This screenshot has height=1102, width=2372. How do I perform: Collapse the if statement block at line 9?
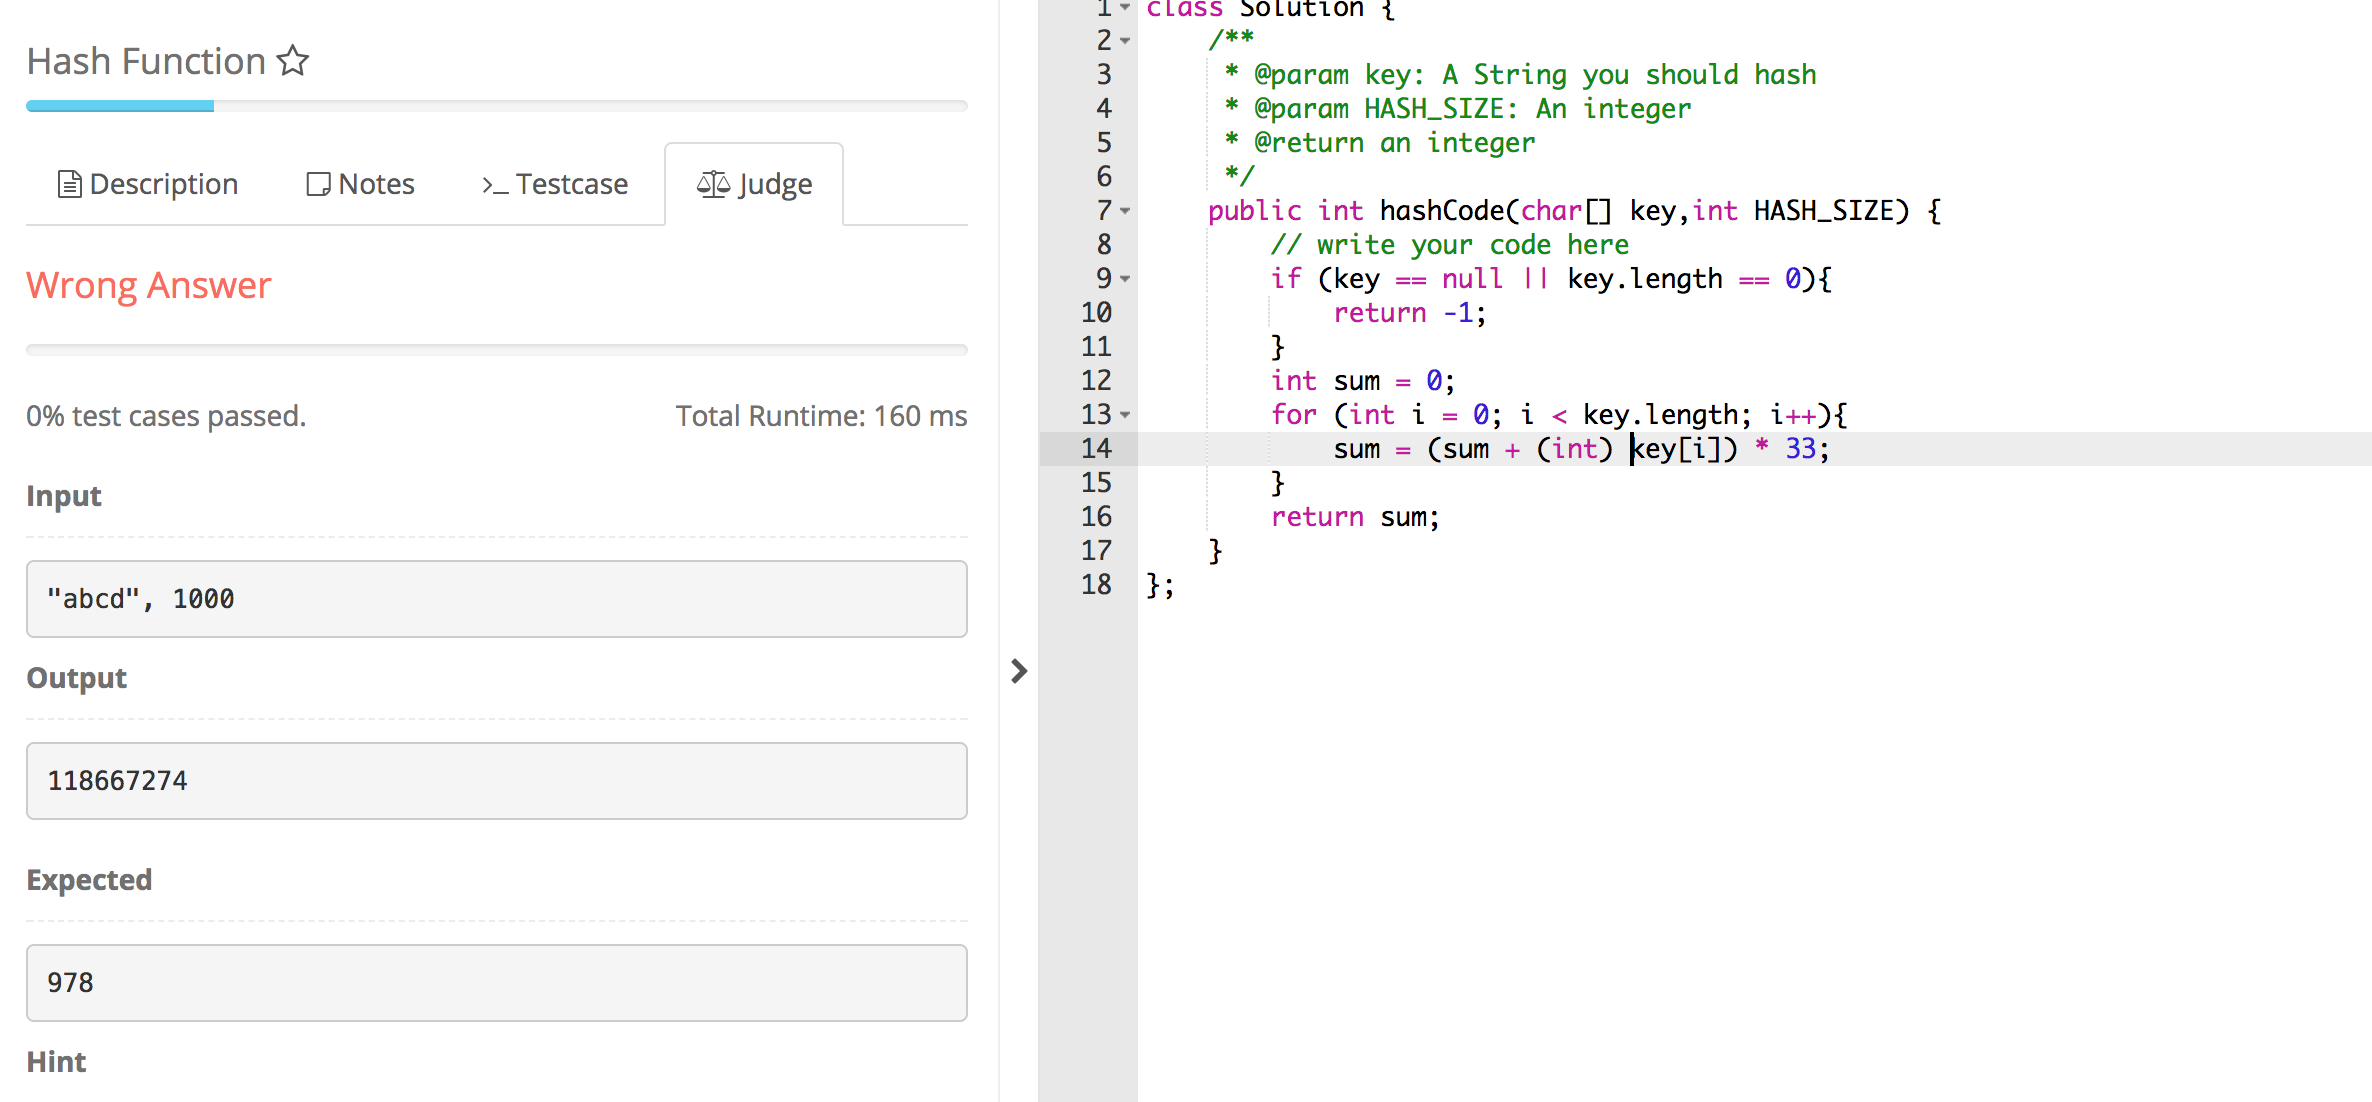(x=1124, y=280)
